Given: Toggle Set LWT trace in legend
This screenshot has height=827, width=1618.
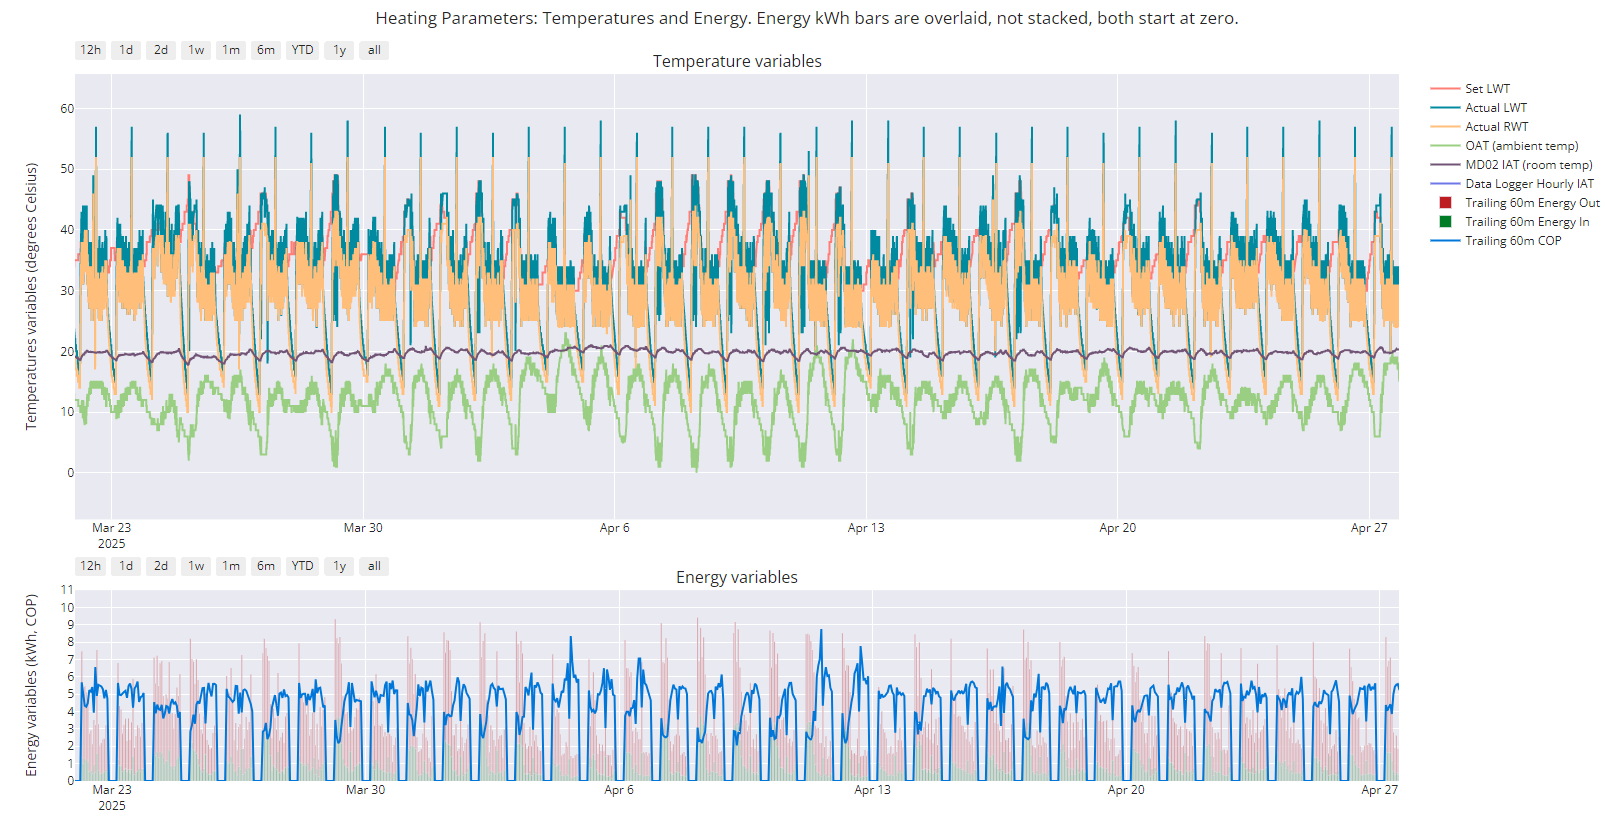Looking at the screenshot, I should click(1487, 89).
